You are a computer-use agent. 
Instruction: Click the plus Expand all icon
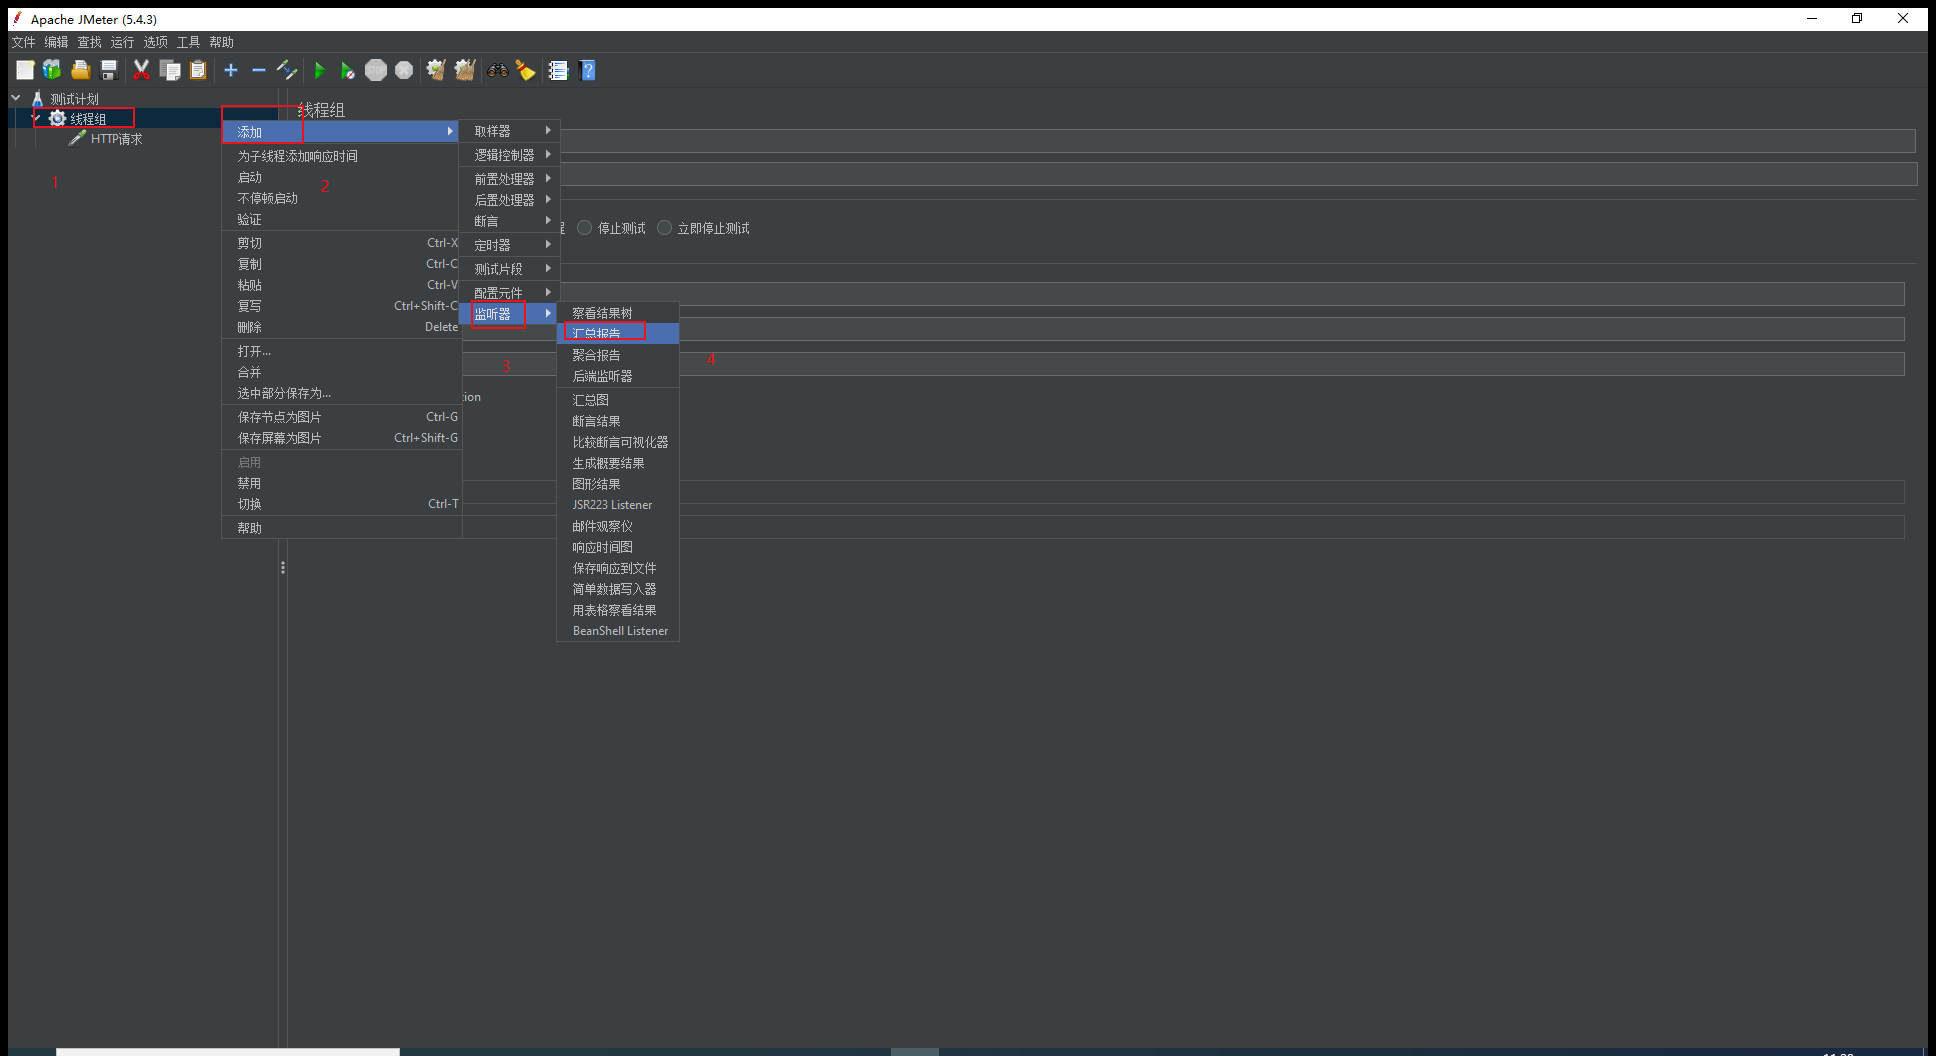point(231,70)
